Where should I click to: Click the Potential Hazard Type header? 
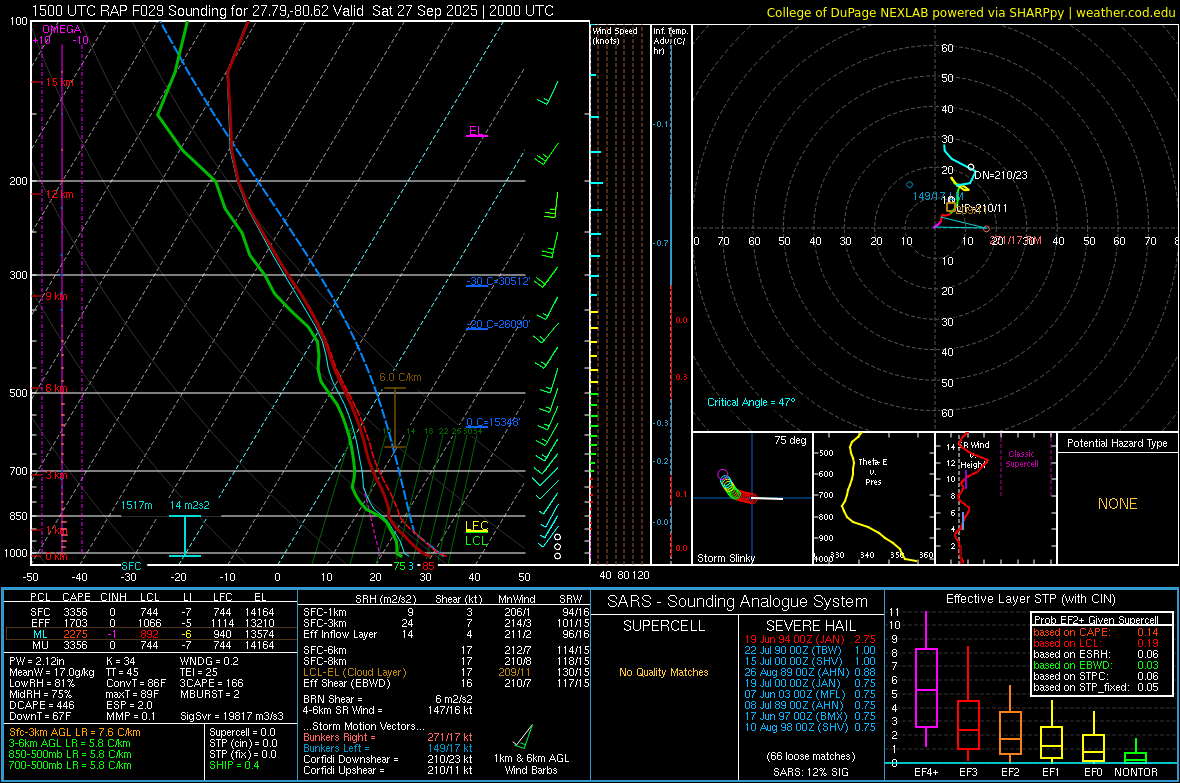tap(1118, 443)
